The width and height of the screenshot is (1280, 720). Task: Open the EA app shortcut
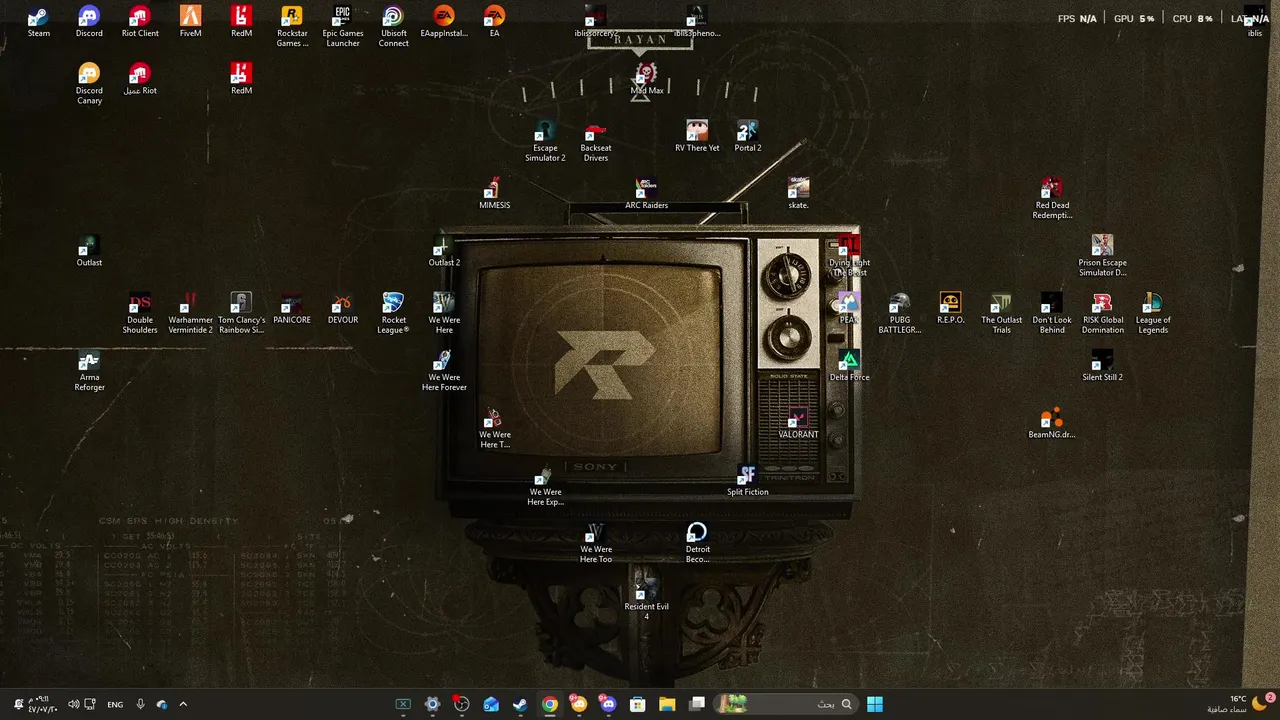click(494, 22)
